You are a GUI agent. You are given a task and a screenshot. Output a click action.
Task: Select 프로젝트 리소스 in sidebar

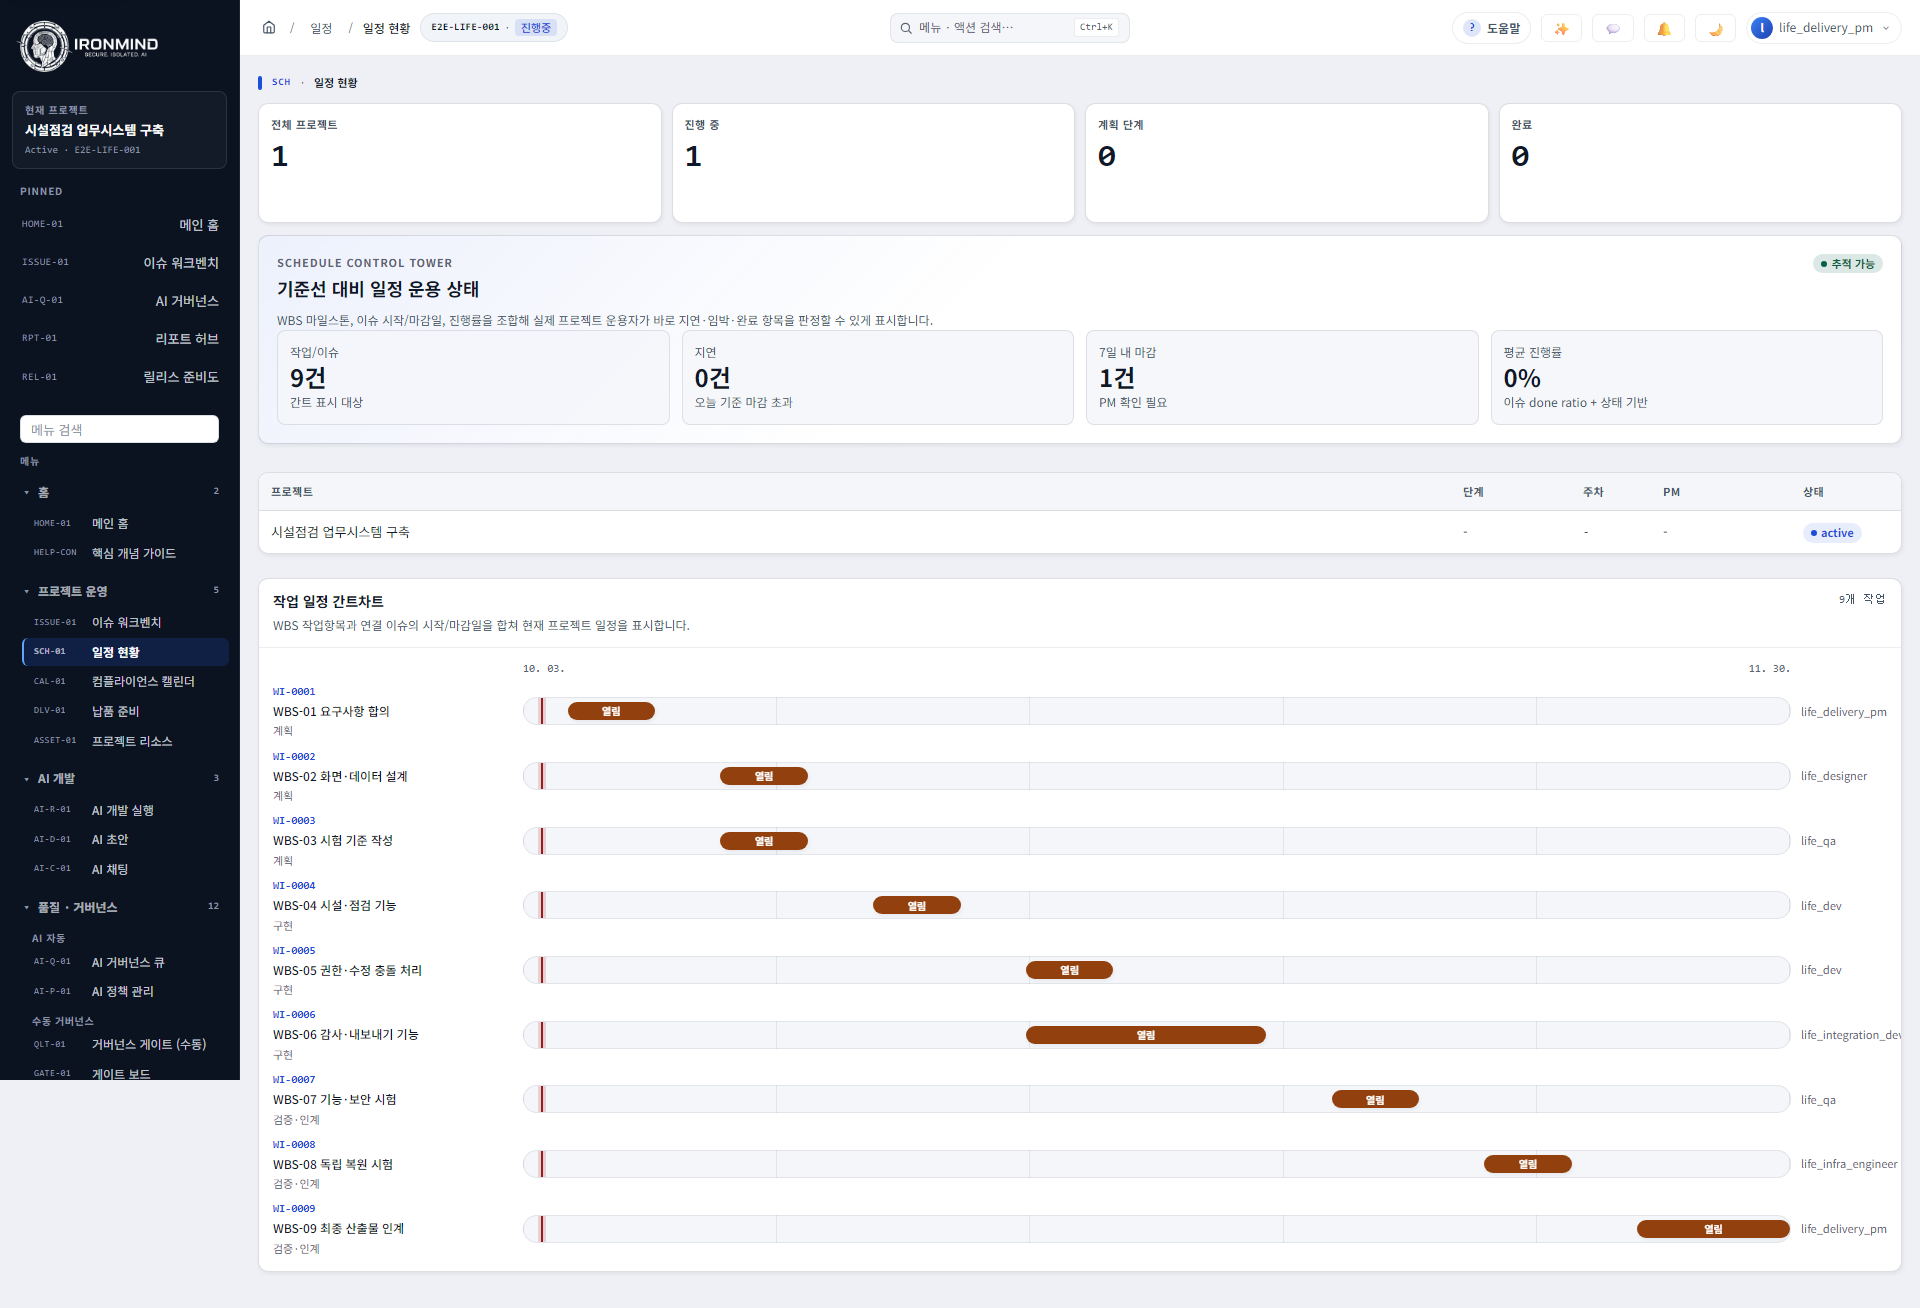(125, 741)
